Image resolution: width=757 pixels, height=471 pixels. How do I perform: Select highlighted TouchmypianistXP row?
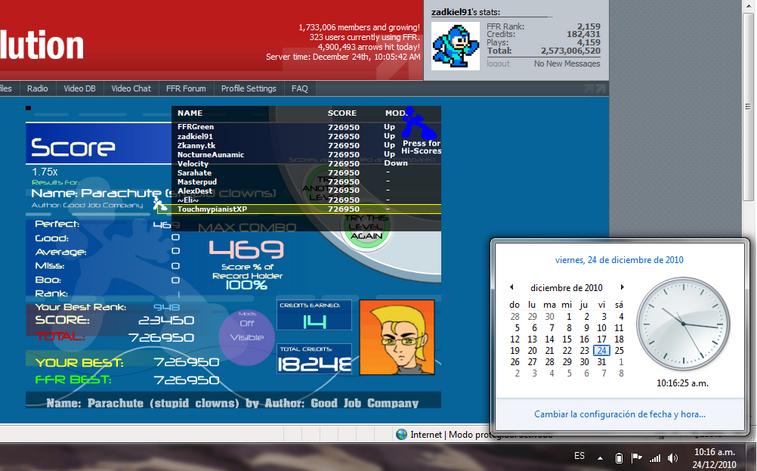point(299,209)
